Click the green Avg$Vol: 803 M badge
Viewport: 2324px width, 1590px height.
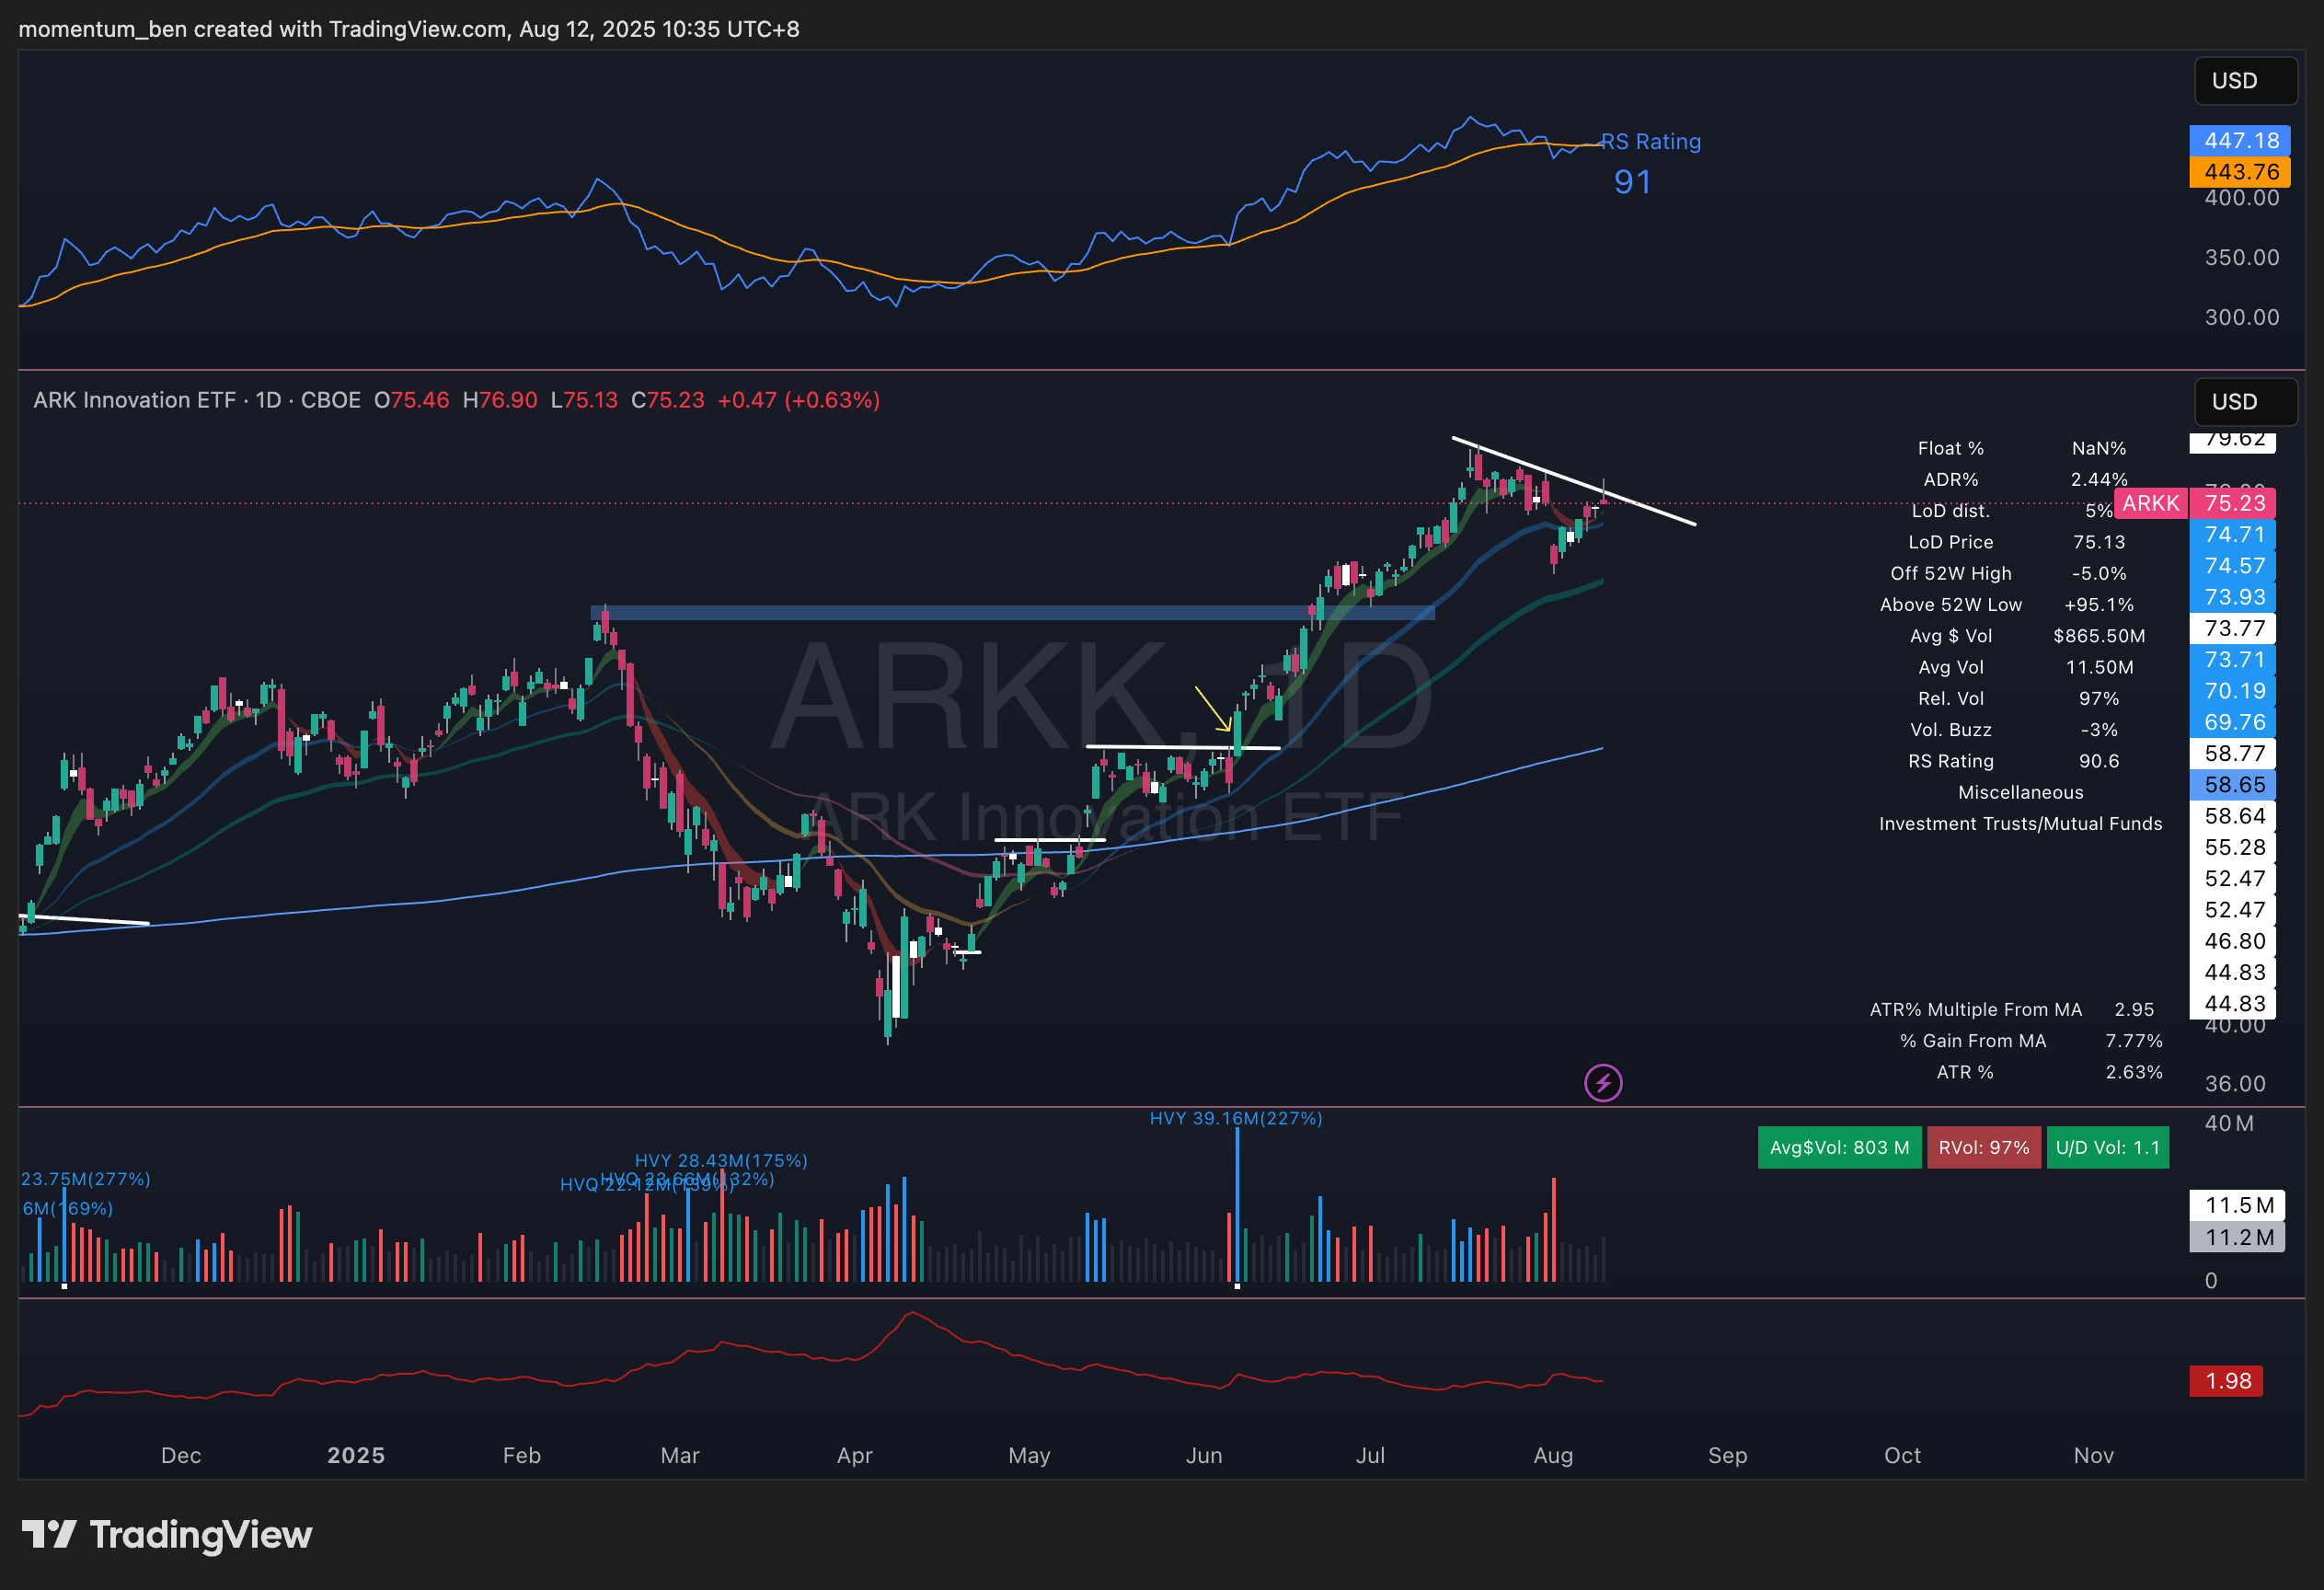tap(1839, 1148)
